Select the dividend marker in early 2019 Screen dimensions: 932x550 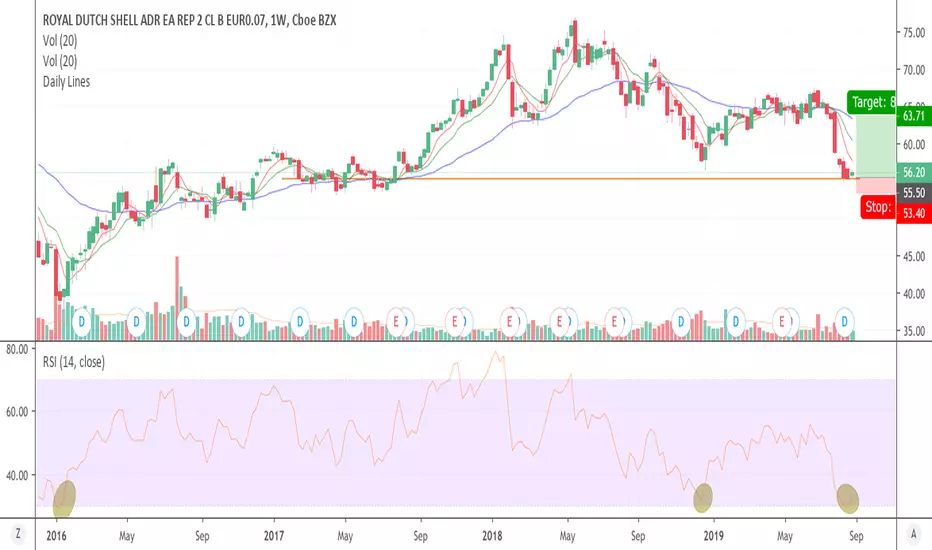point(736,322)
